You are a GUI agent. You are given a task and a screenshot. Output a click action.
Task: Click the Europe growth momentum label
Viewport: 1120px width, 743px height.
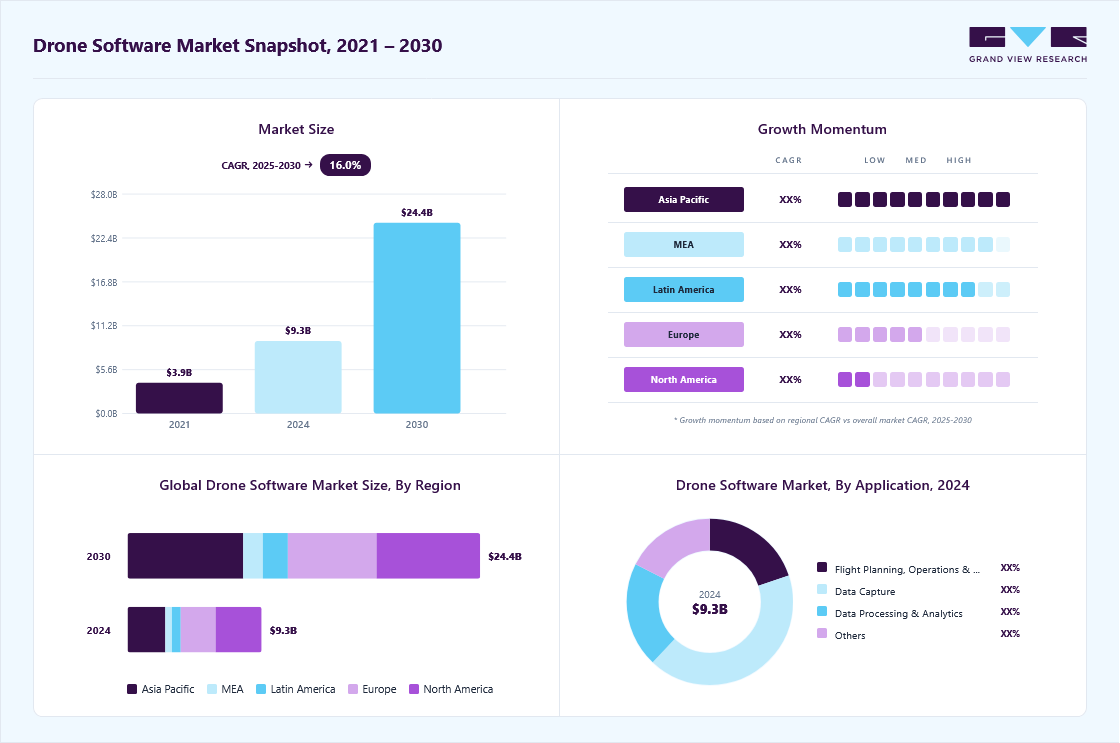[x=684, y=334]
